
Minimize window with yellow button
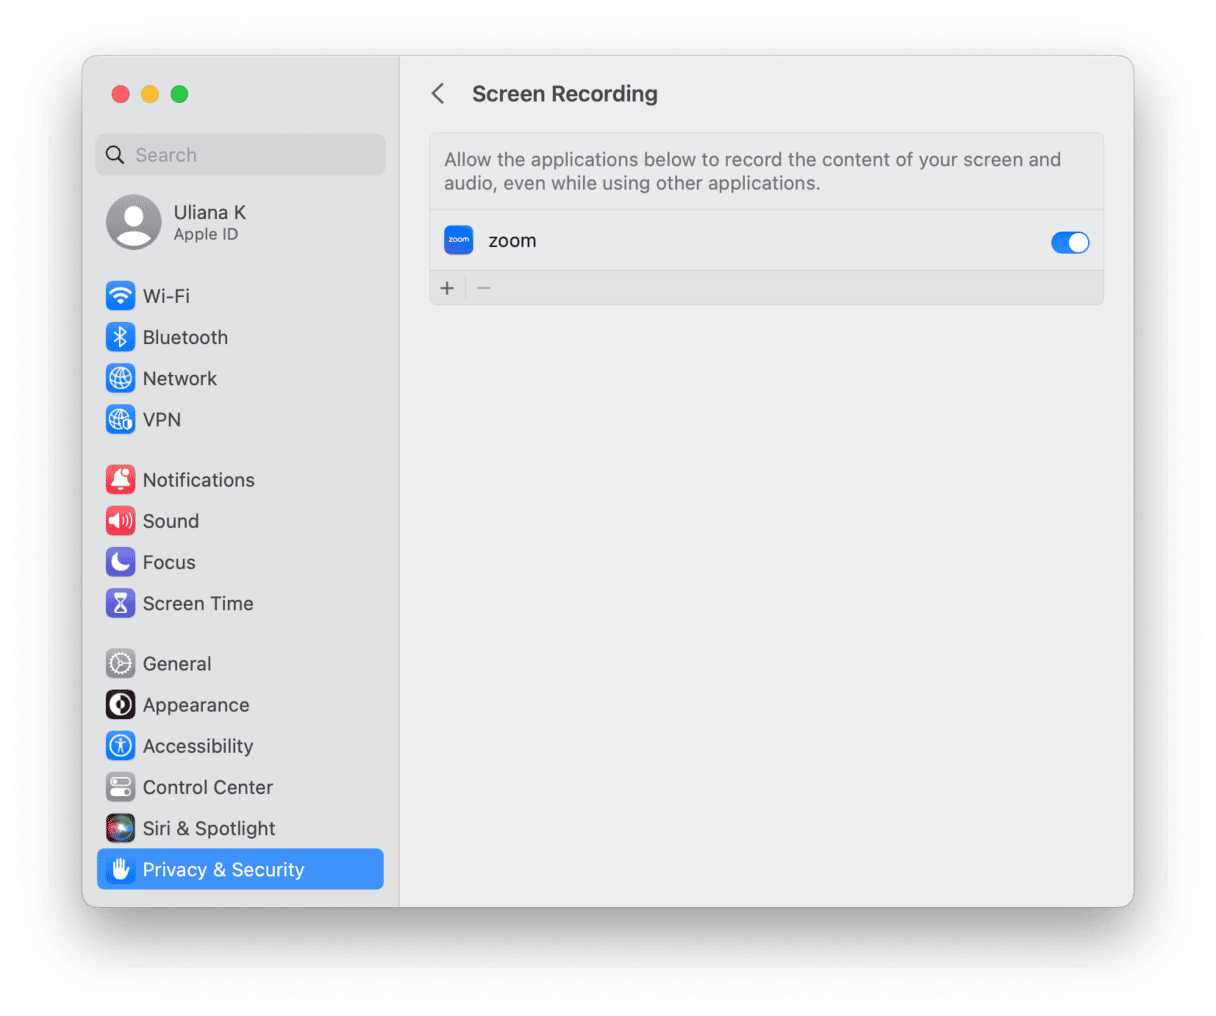[x=150, y=94]
